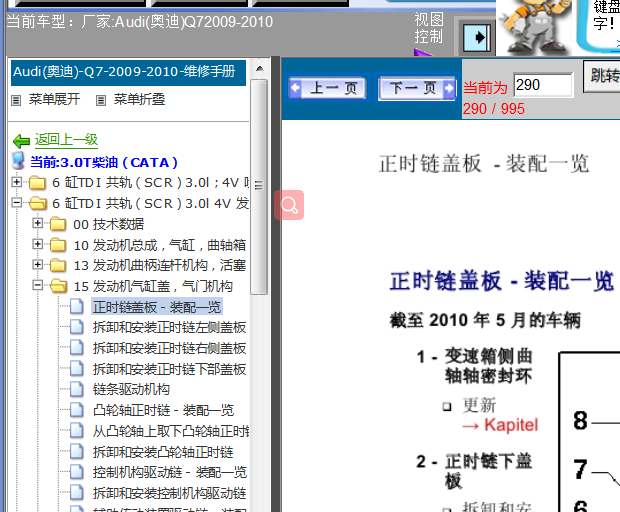Click blue heading 正时链盖板 - 装配一览
Image resolution: width=620 pixels, height=512 pixels.
click(x=502, y=281)
